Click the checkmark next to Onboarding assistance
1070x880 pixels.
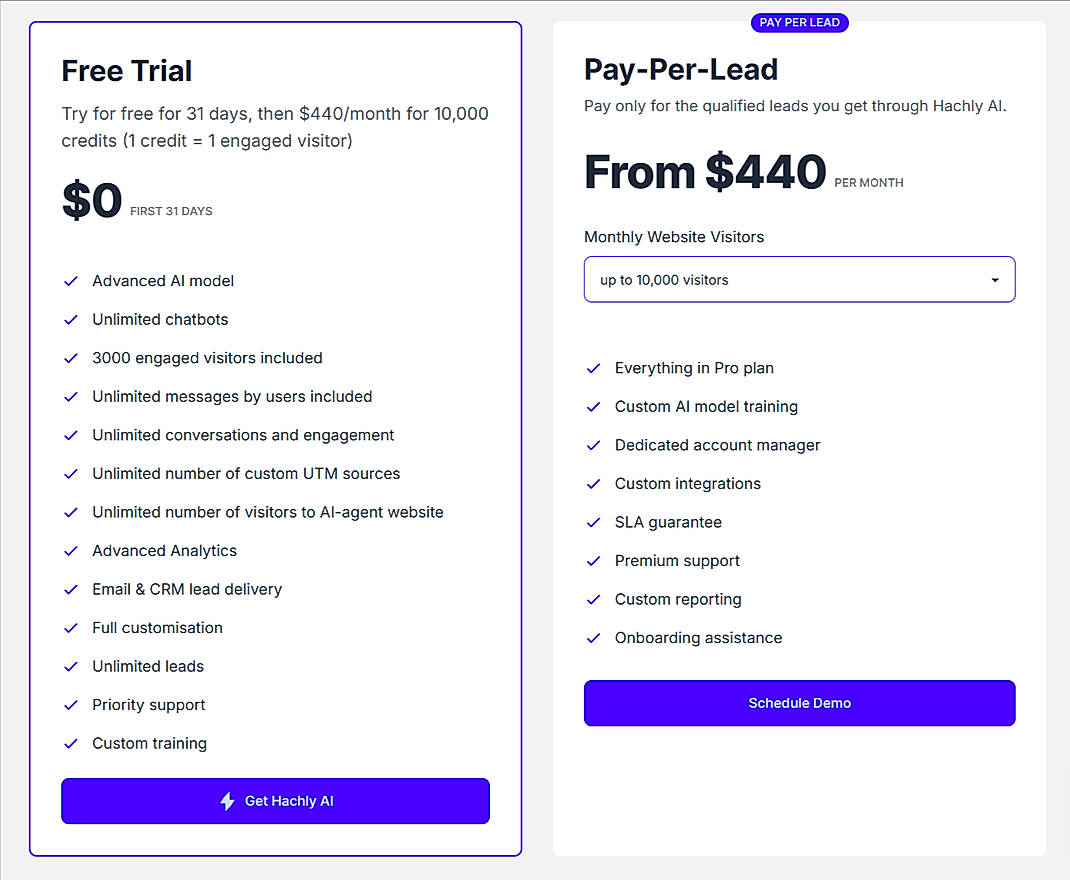coord(594,637)
